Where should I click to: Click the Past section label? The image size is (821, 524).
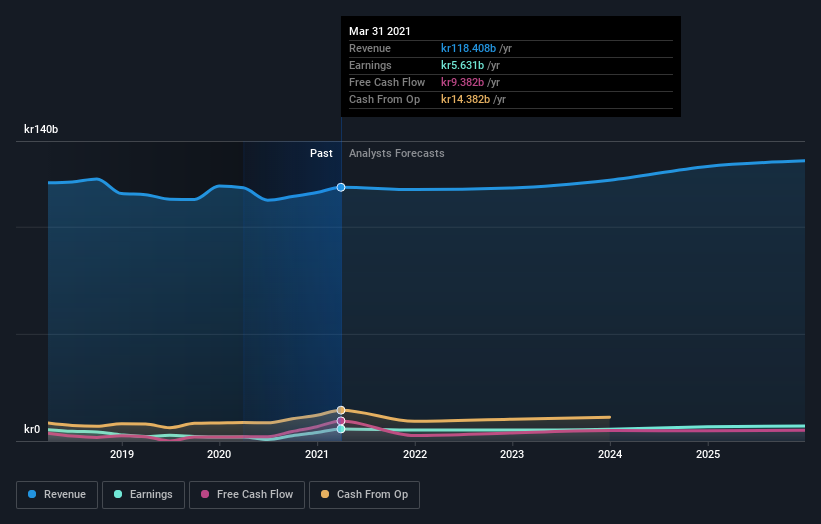(x=321, y=153)
